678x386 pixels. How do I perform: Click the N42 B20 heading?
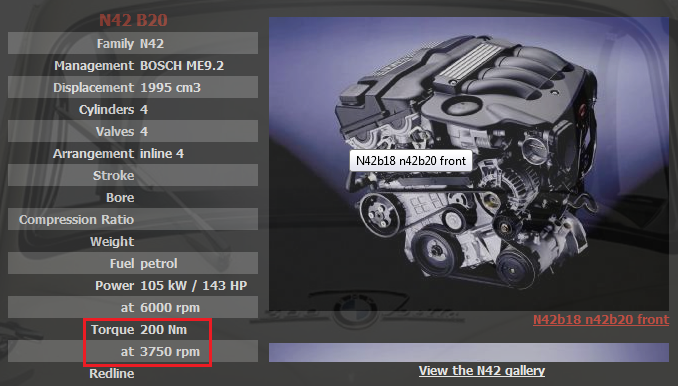click(x=133, y=20)
